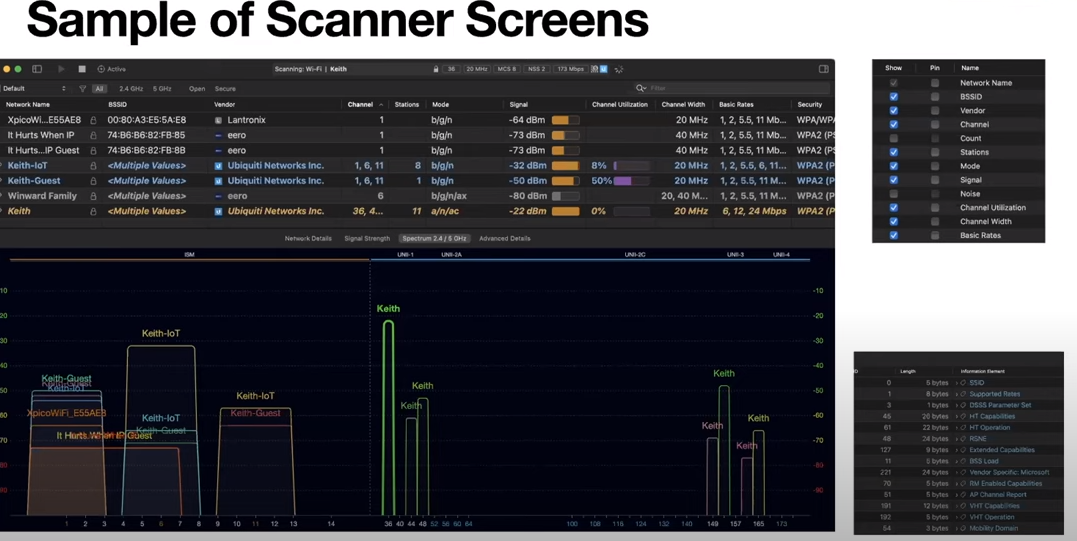The height and width of the screenshot is (541, 1077).
Task: Click the funnel filter icon
Action: pyautogui.click(x=82, y=89)
